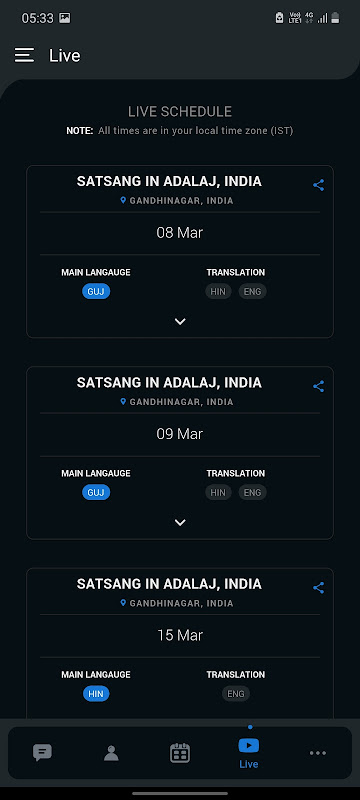Select ENG translation on 09 Mar card
Screen dimensions: 360x800
coord(252,492)
